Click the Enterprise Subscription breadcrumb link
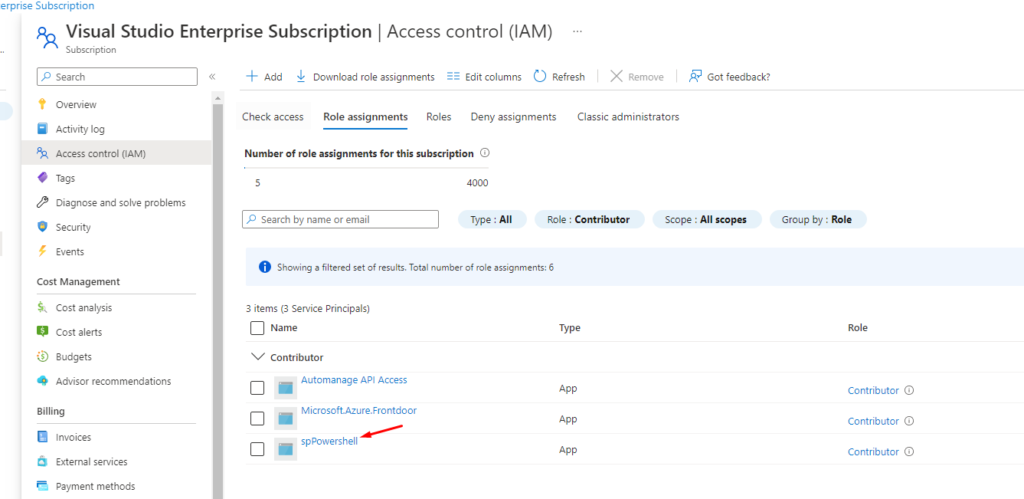This screenshot has height=499, width=1024. 47,5
